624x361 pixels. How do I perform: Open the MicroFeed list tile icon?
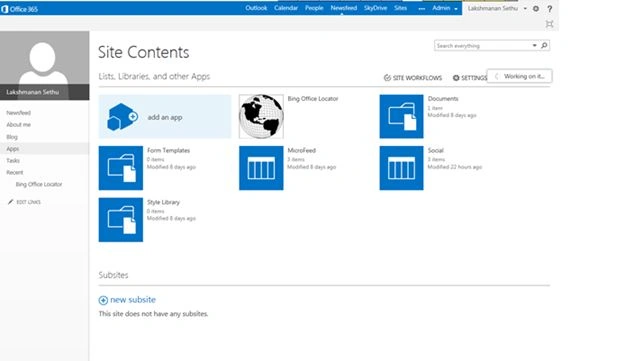pyautogui.click(x=261, y=168)
